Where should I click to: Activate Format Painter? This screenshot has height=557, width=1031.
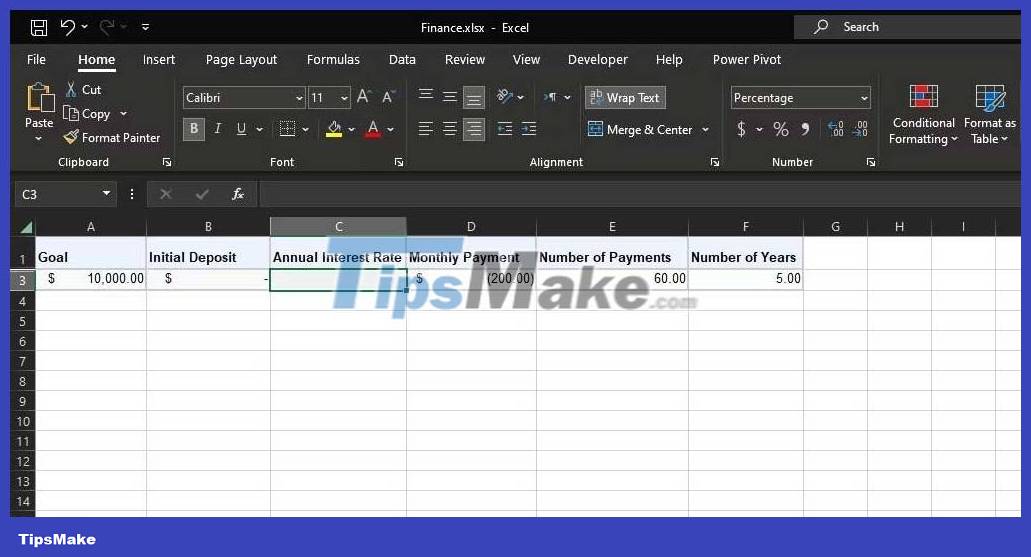click(x=112, y=137)
